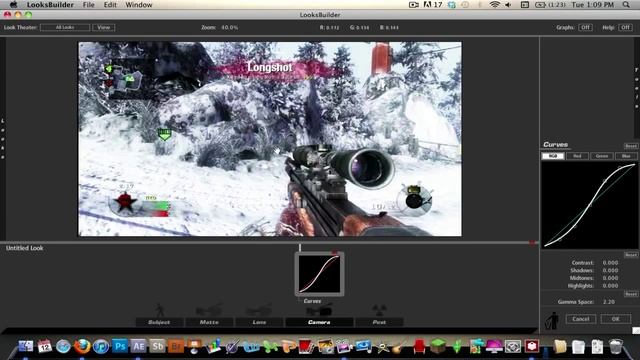Launch Minecraft grass block dock icon
This screenshot has height=360, width=640.
point(438,347)
